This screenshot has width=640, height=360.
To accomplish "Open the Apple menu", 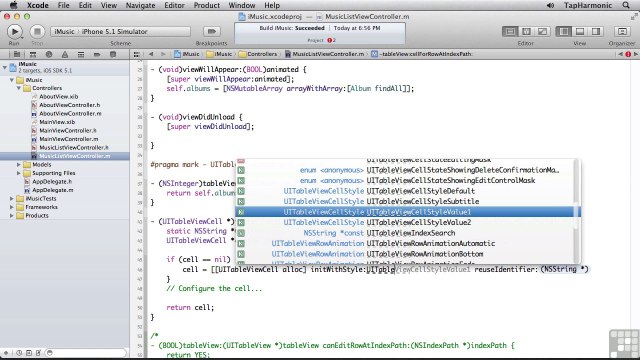I will click(13, 5).
